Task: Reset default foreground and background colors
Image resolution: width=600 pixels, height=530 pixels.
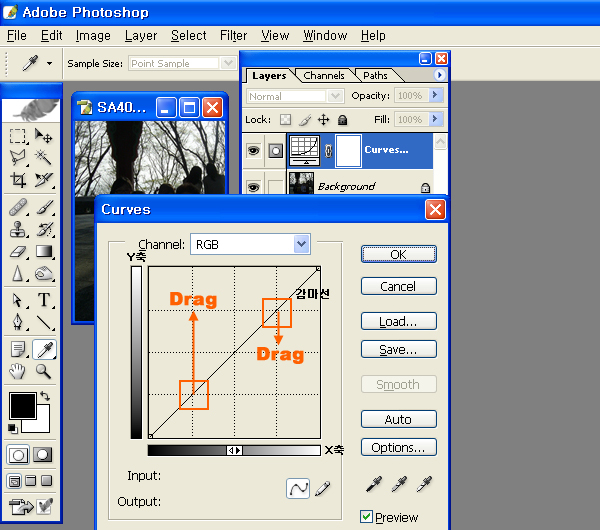Action: (x=13, y=429)
